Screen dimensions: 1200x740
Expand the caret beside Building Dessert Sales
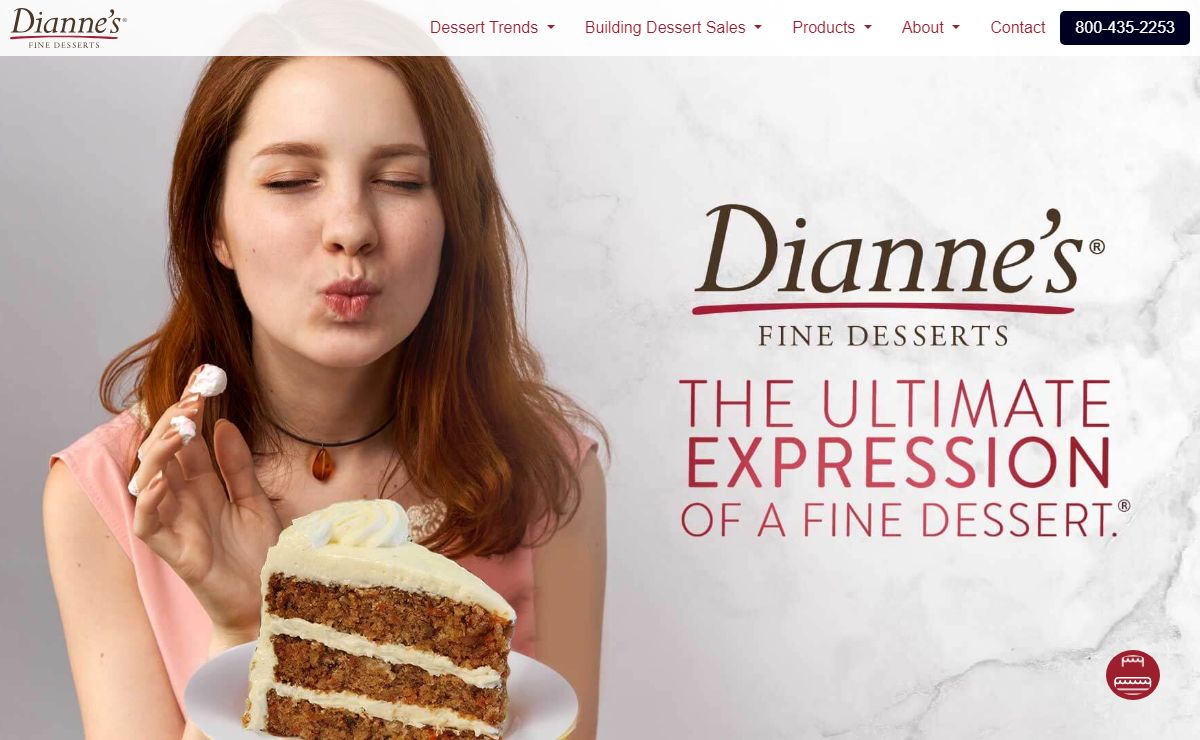[x=758, y=28]
